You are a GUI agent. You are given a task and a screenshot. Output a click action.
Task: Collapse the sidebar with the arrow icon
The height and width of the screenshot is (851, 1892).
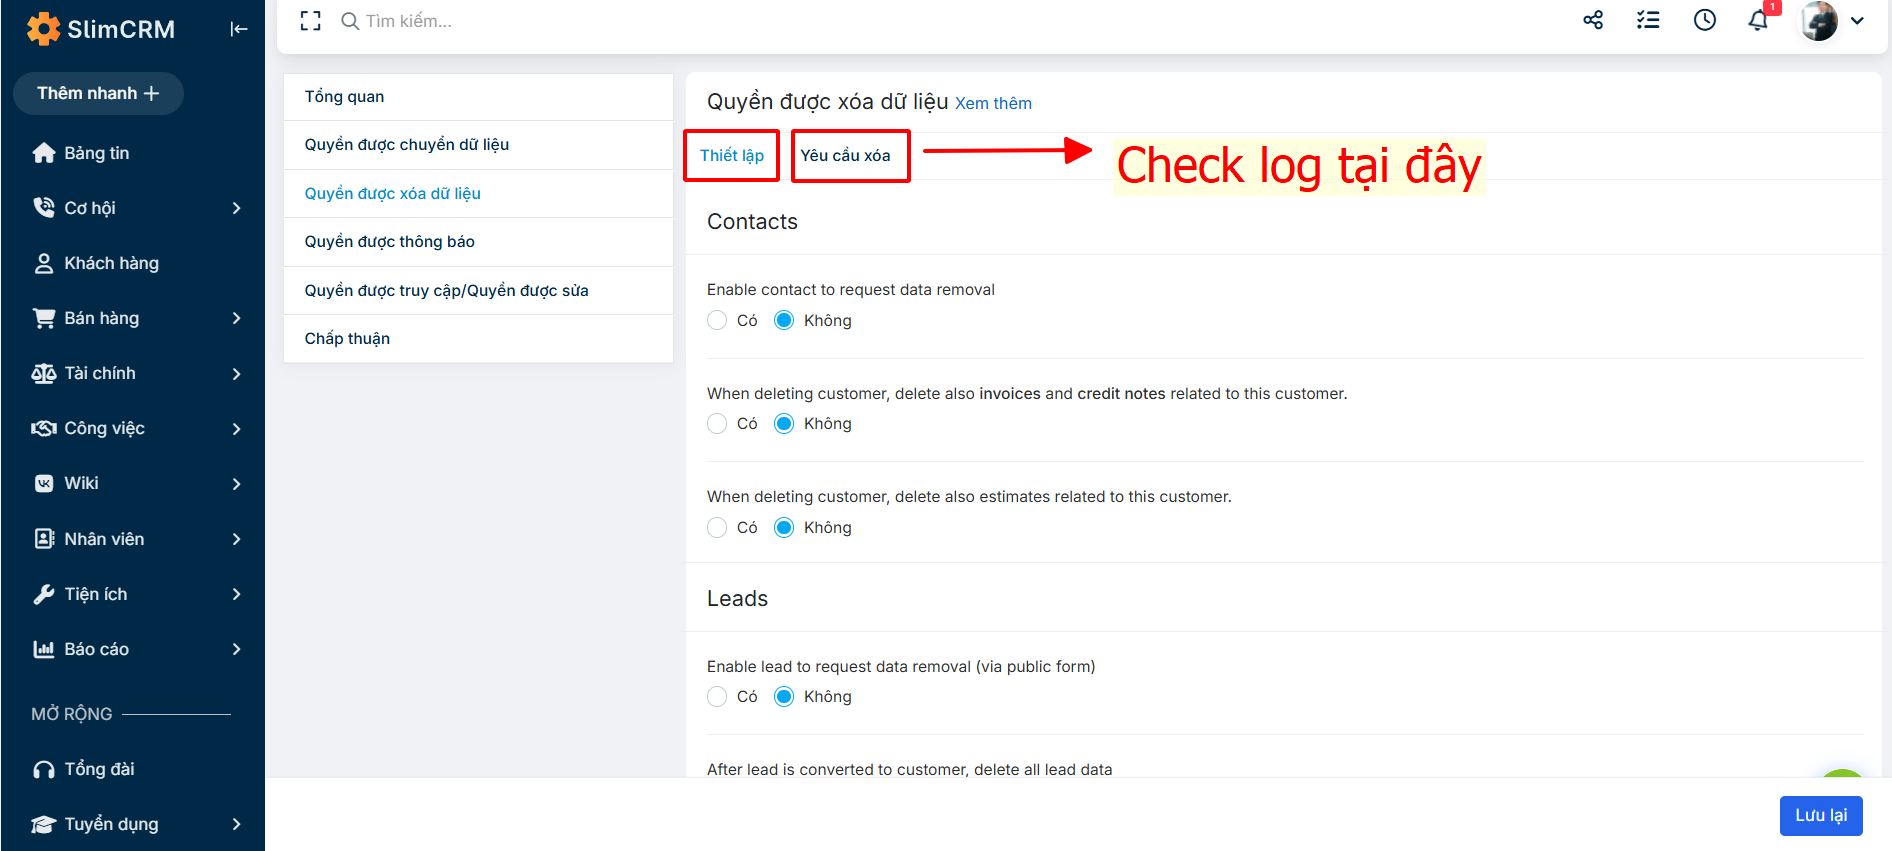click(x=238, y=29)
